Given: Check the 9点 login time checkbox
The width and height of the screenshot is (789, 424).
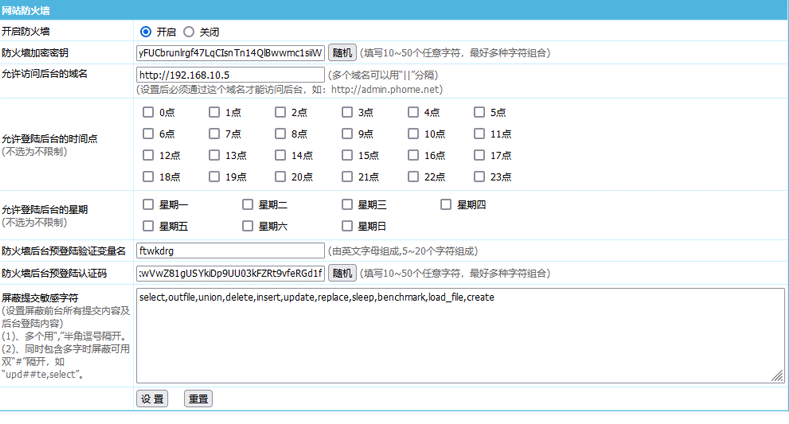Looking at the screenshot, I should click(348, 134).
